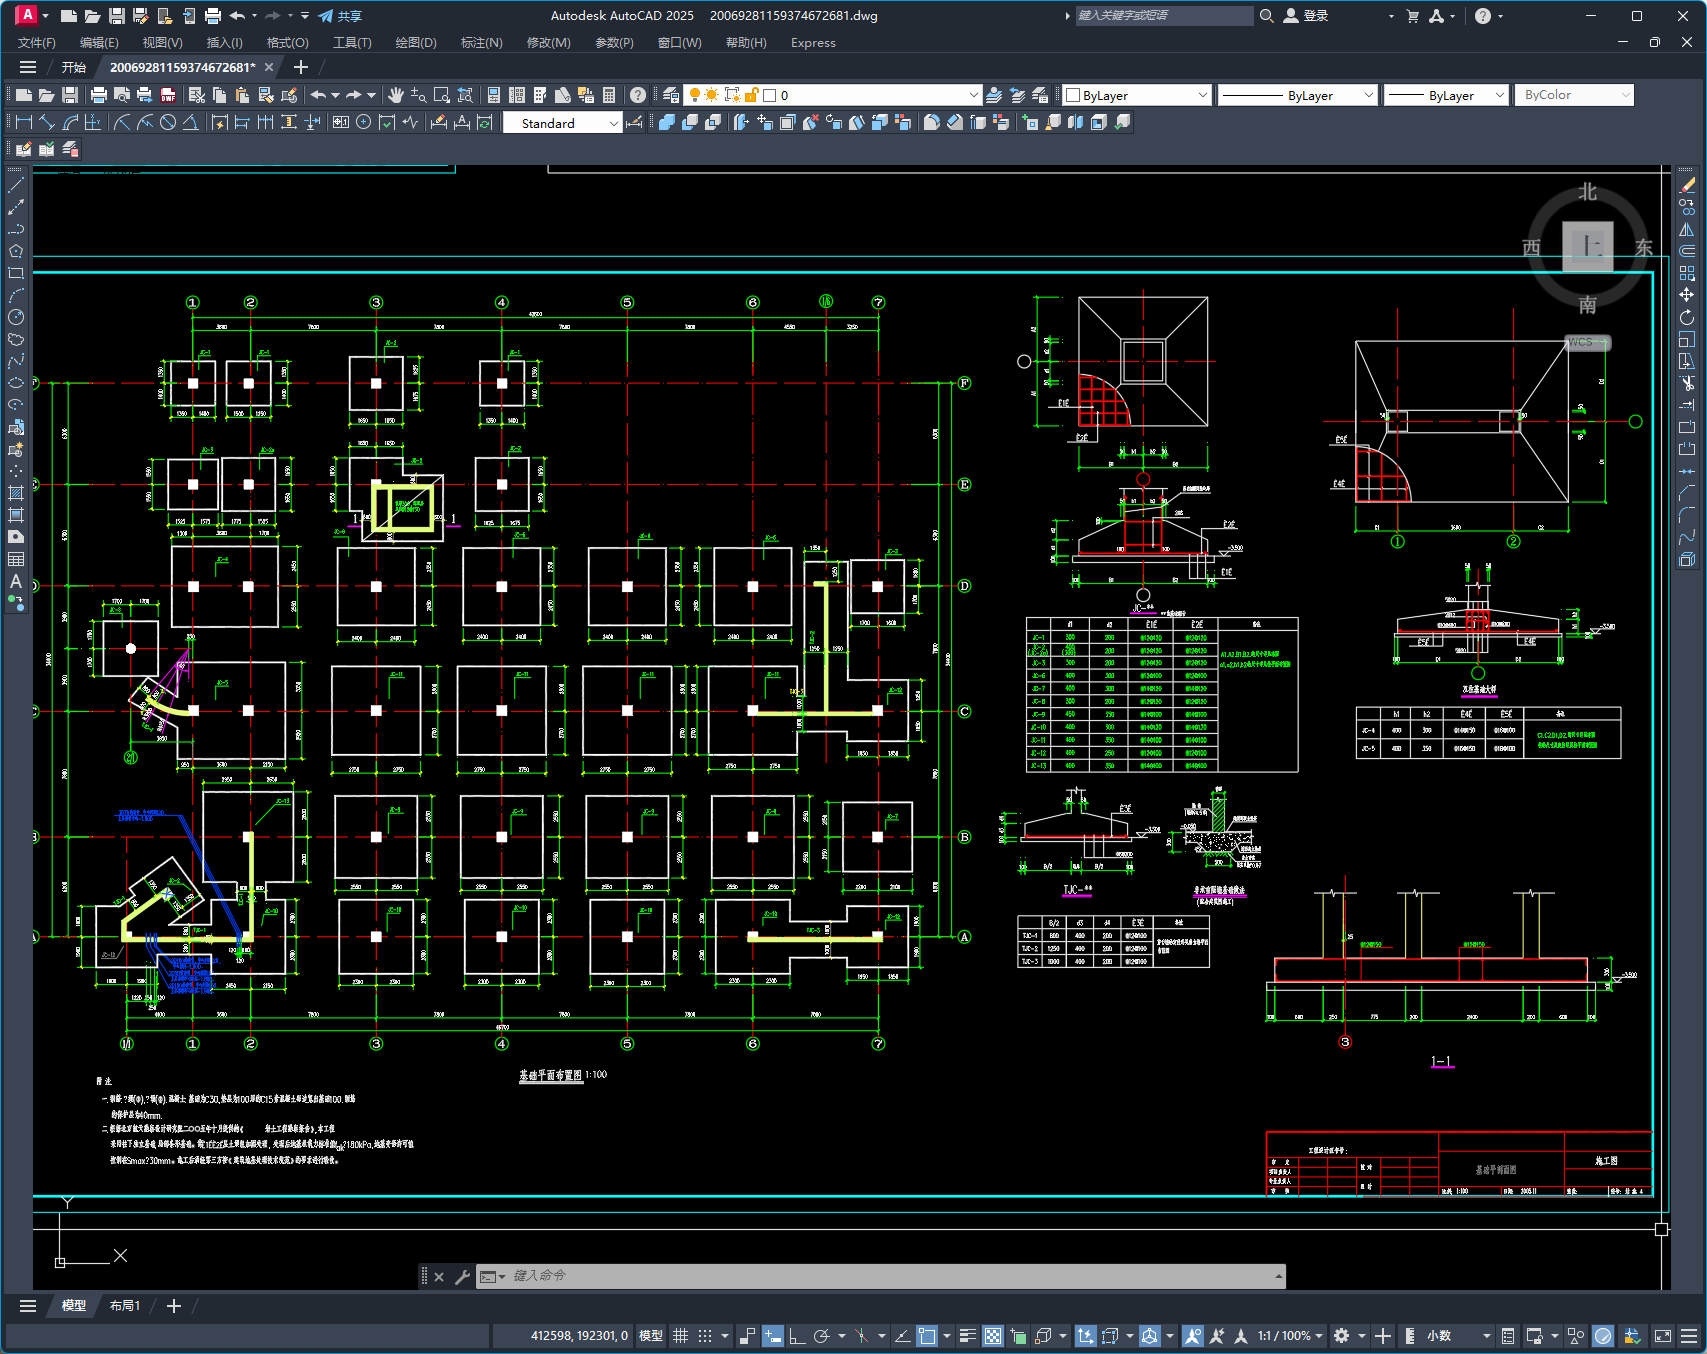
Task: Click the Hatch tool icon
Action: 16,493
